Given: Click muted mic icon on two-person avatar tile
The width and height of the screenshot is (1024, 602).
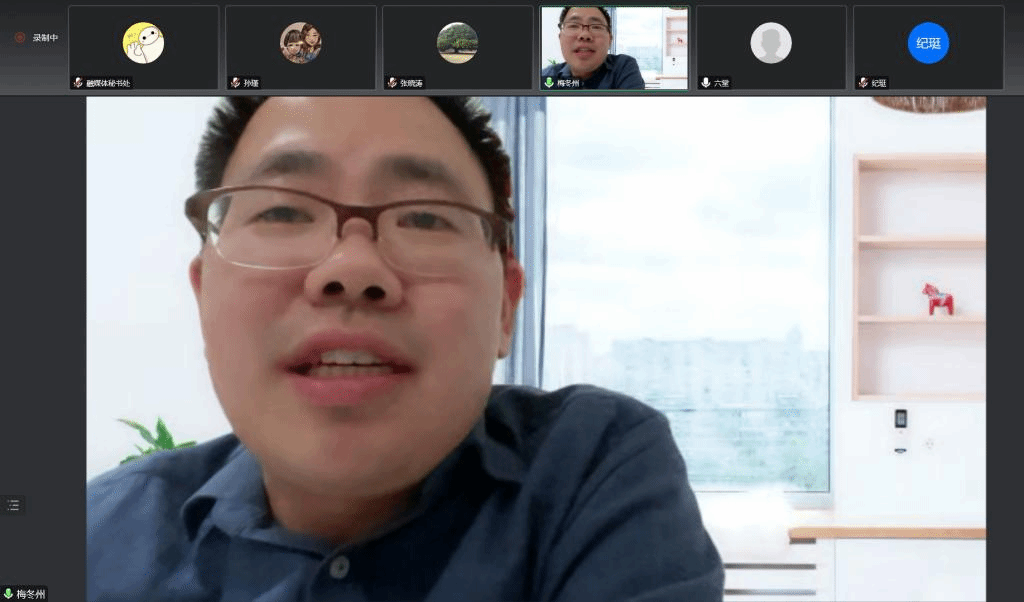Looking at the screenshot, I should pos(235,83).
